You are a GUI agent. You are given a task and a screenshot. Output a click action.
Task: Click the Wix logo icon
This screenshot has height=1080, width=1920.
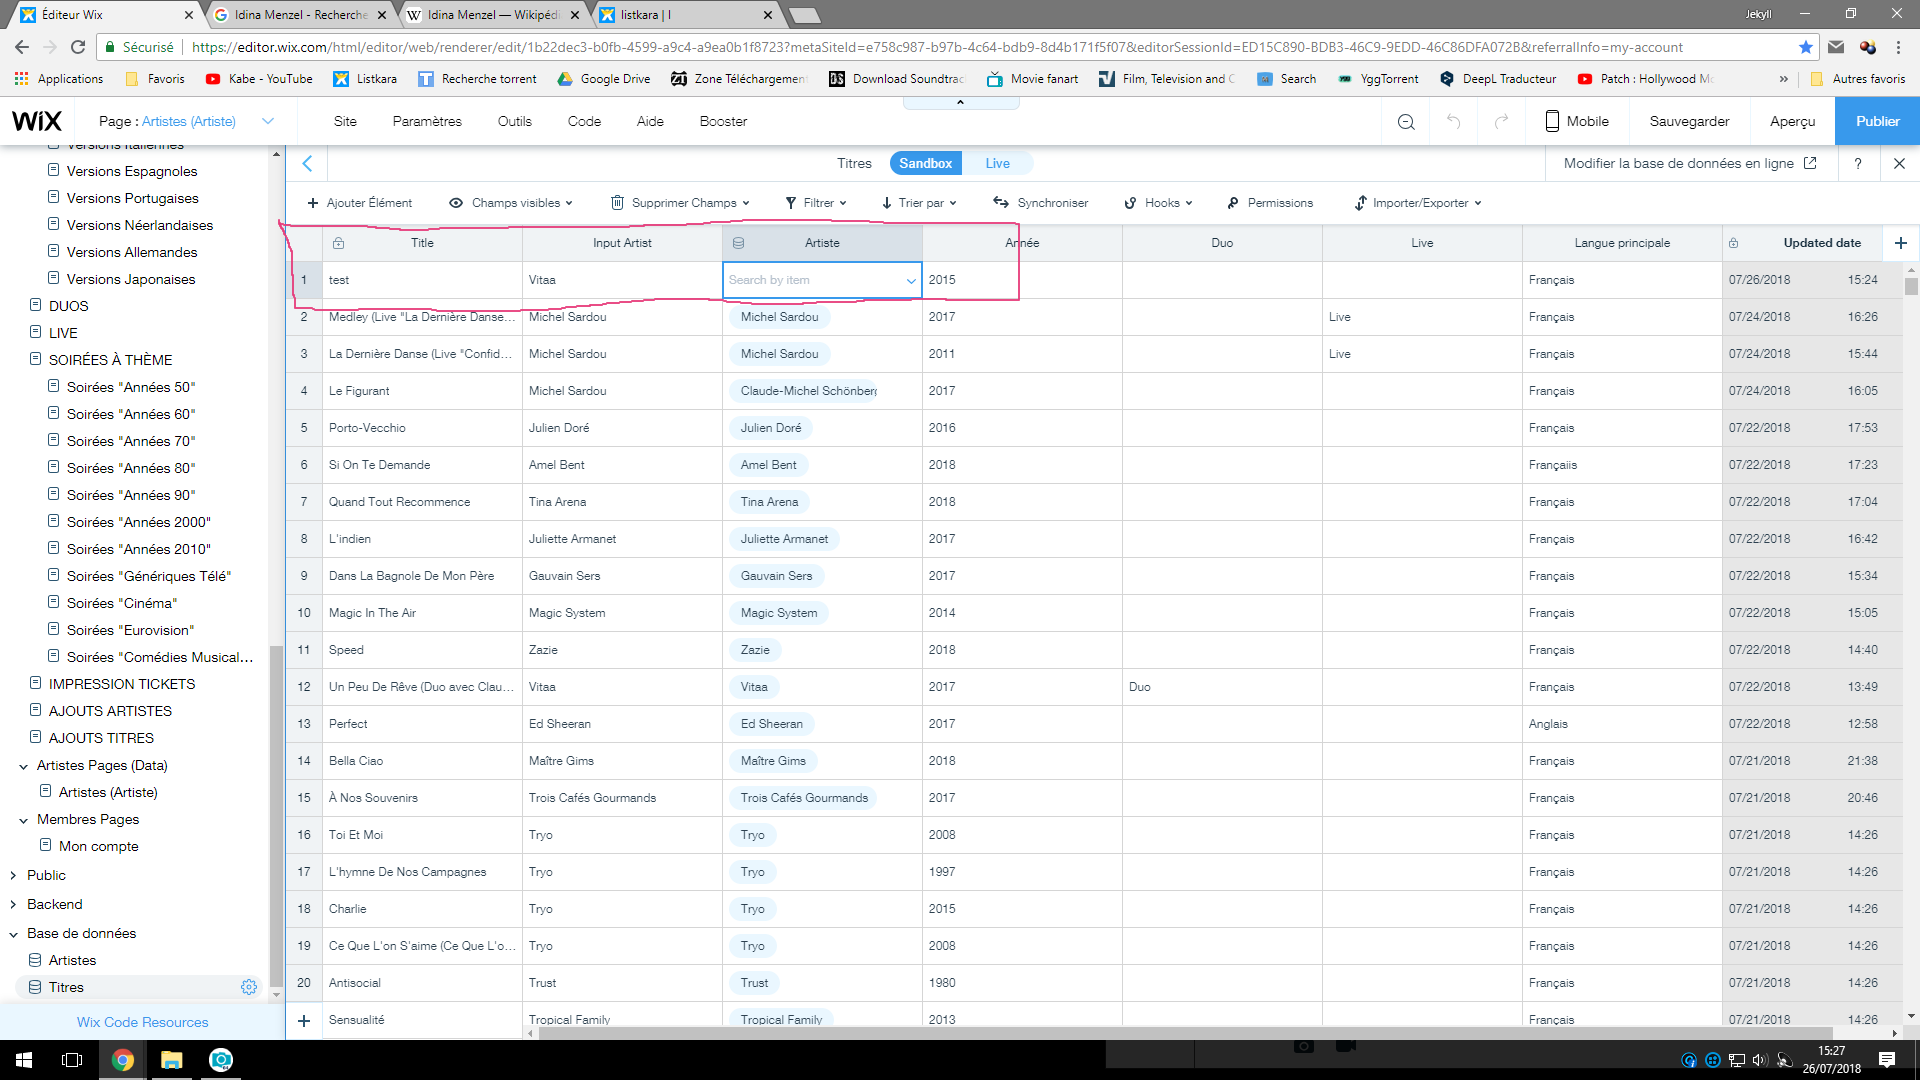point(37,121)
